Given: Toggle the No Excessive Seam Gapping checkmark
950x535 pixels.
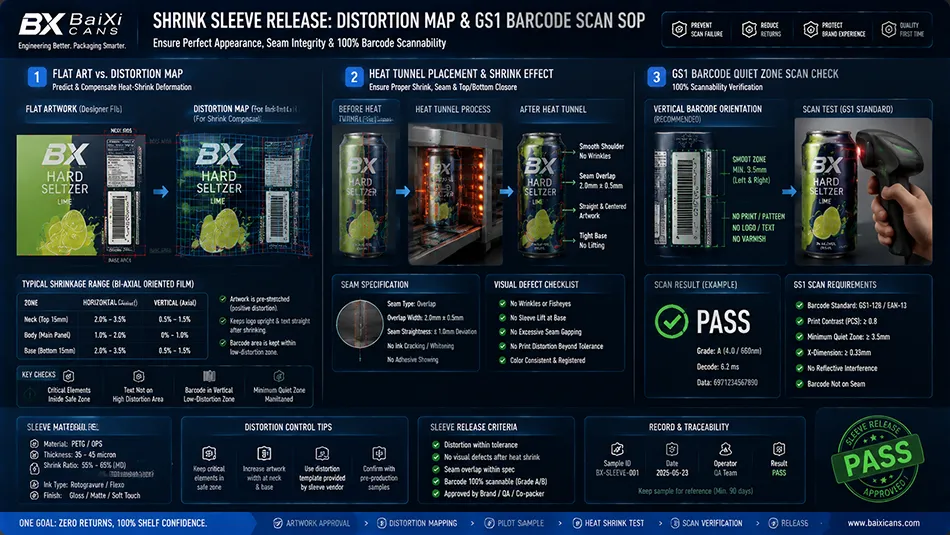Looking at the screenshot, I should coord(502,332).
